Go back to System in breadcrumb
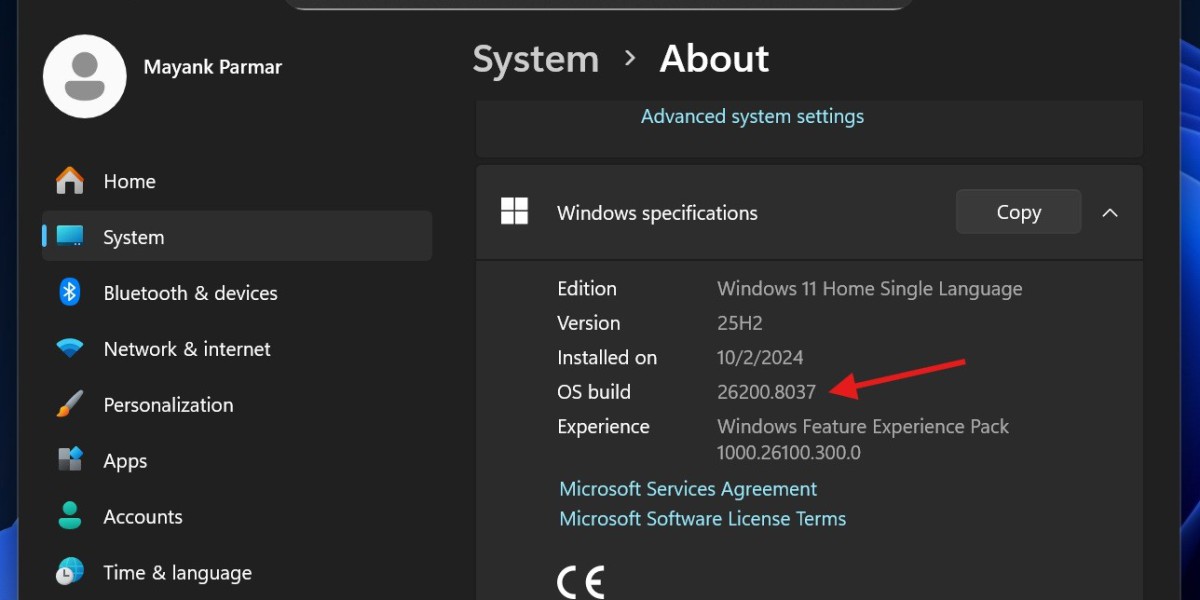 point(535,60)
